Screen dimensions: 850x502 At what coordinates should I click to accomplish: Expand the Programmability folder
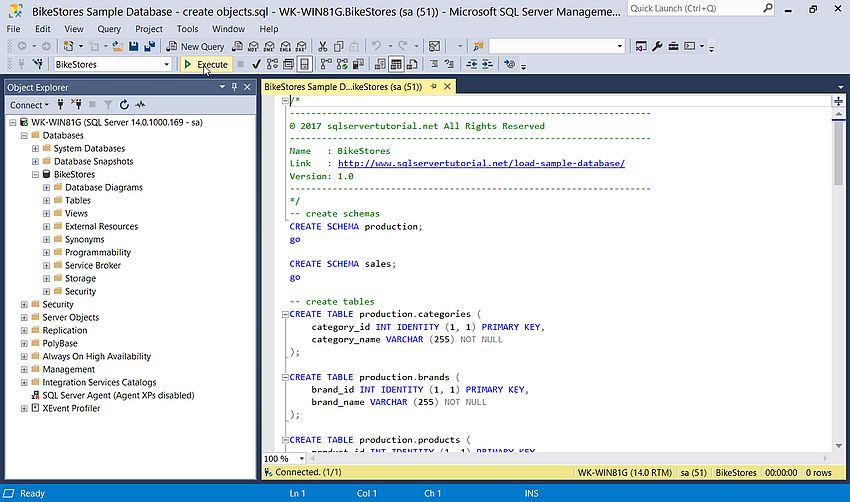[x=47, y=253]
